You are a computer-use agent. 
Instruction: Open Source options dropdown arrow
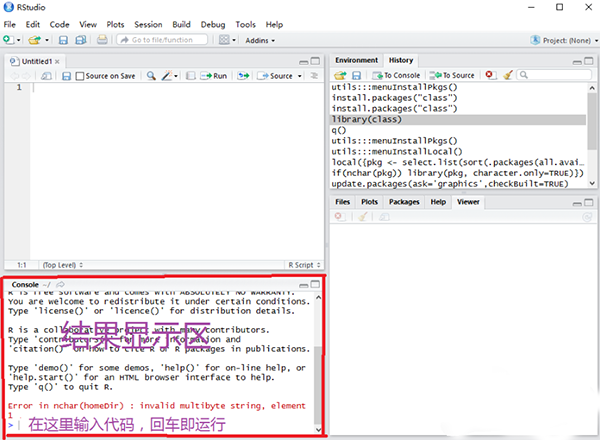(x=300, y=76)
